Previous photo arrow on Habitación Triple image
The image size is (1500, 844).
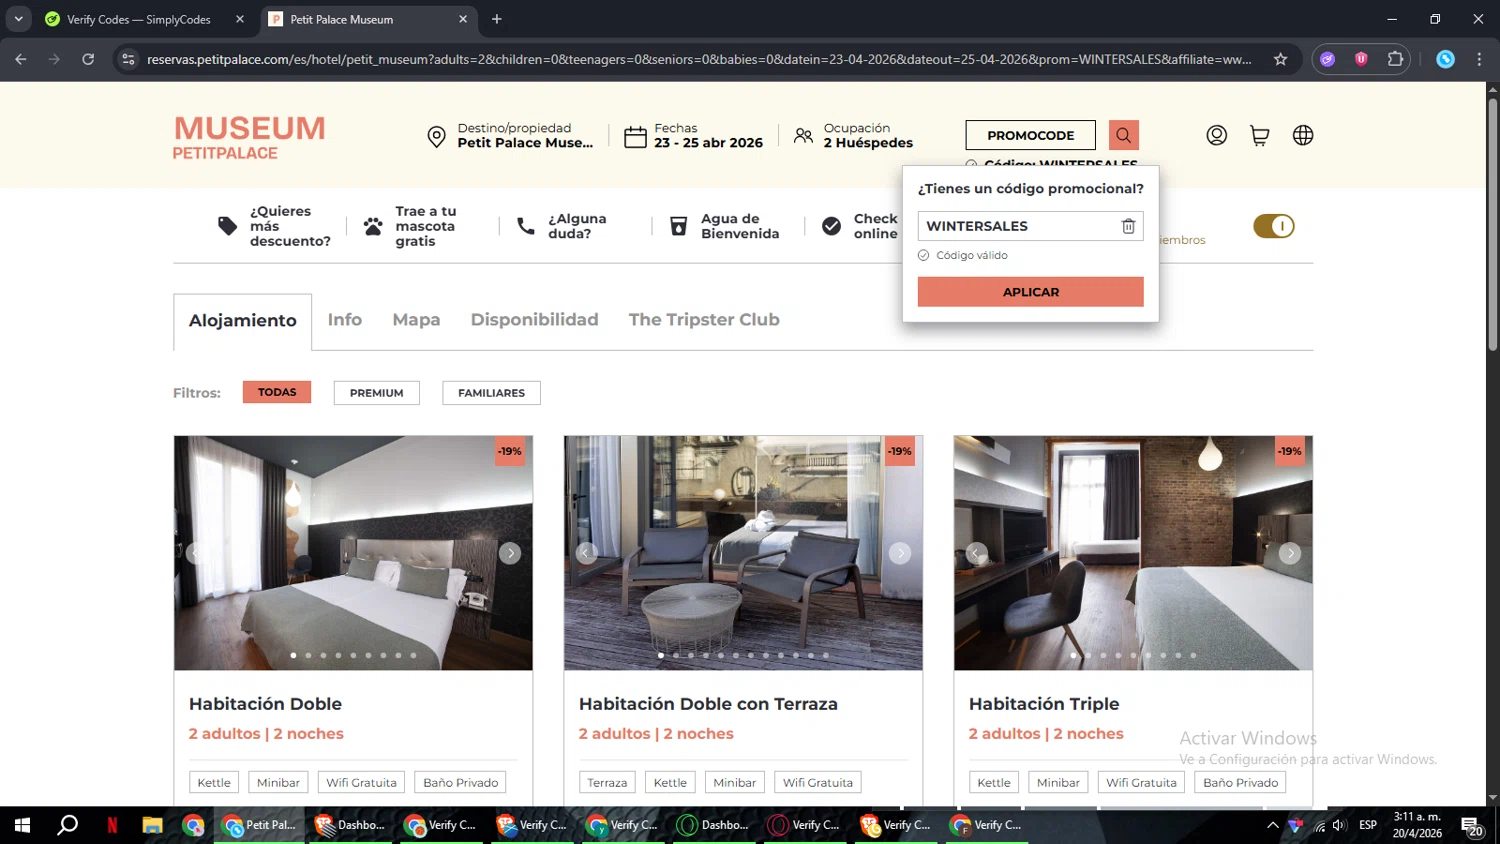(x=976, y=553)
